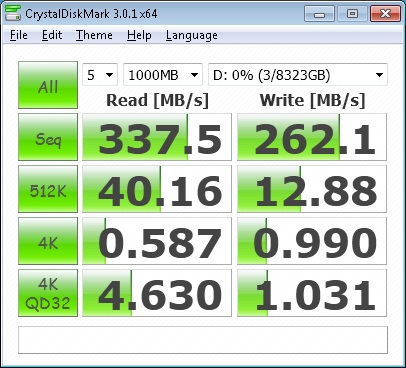This screenshot has width=406, height=368.
Task: Select the 4K read result 0.587
Action: (157, 241)
